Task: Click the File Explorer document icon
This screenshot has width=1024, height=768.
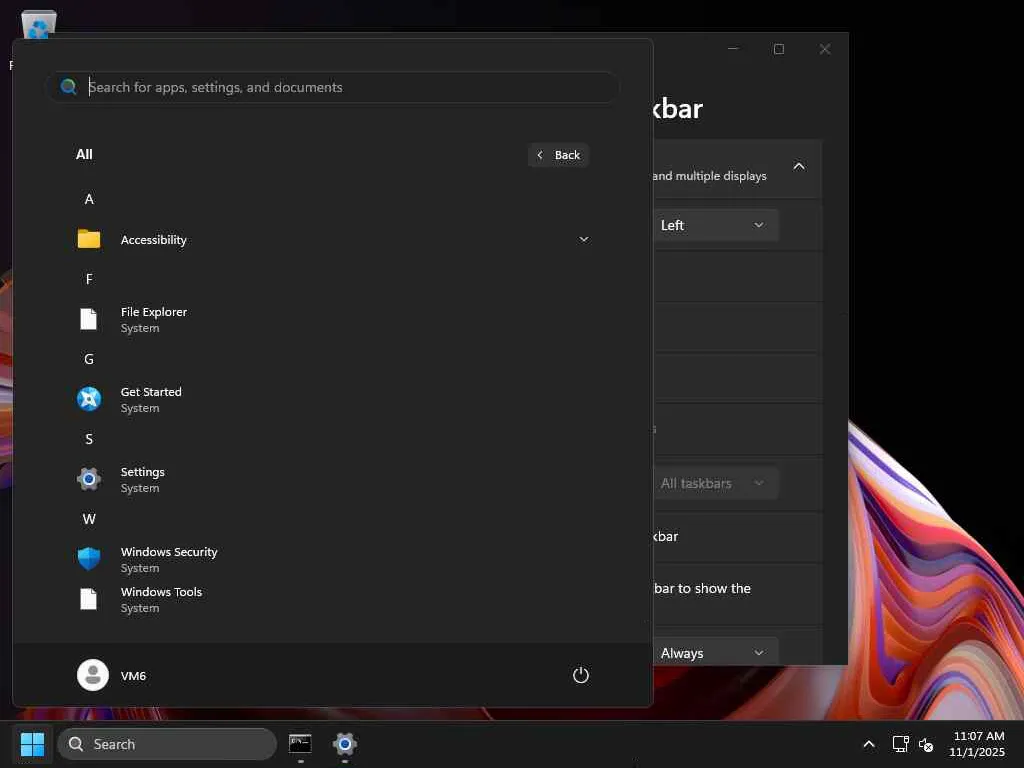Action: click(89, 319)
